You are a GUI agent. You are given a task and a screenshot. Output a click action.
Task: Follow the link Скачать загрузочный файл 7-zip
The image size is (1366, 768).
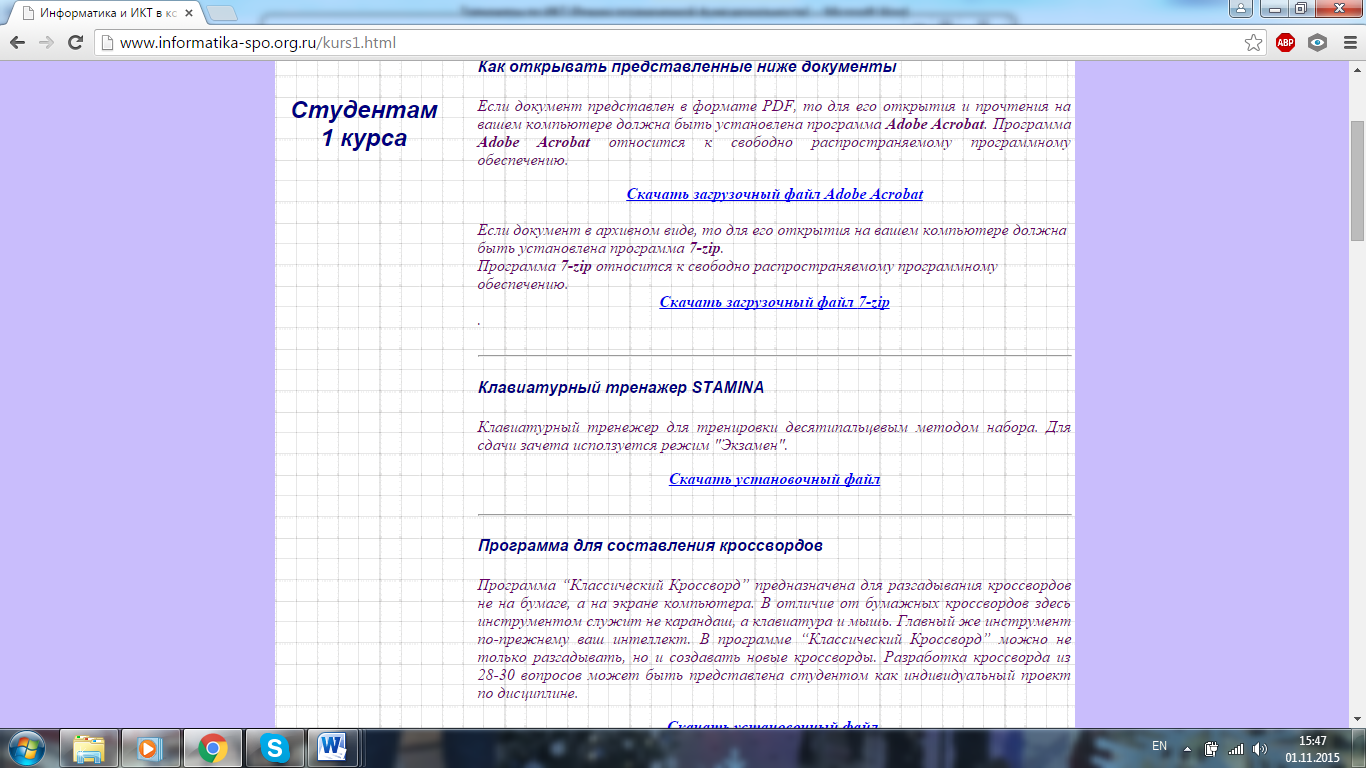(774, 302)
